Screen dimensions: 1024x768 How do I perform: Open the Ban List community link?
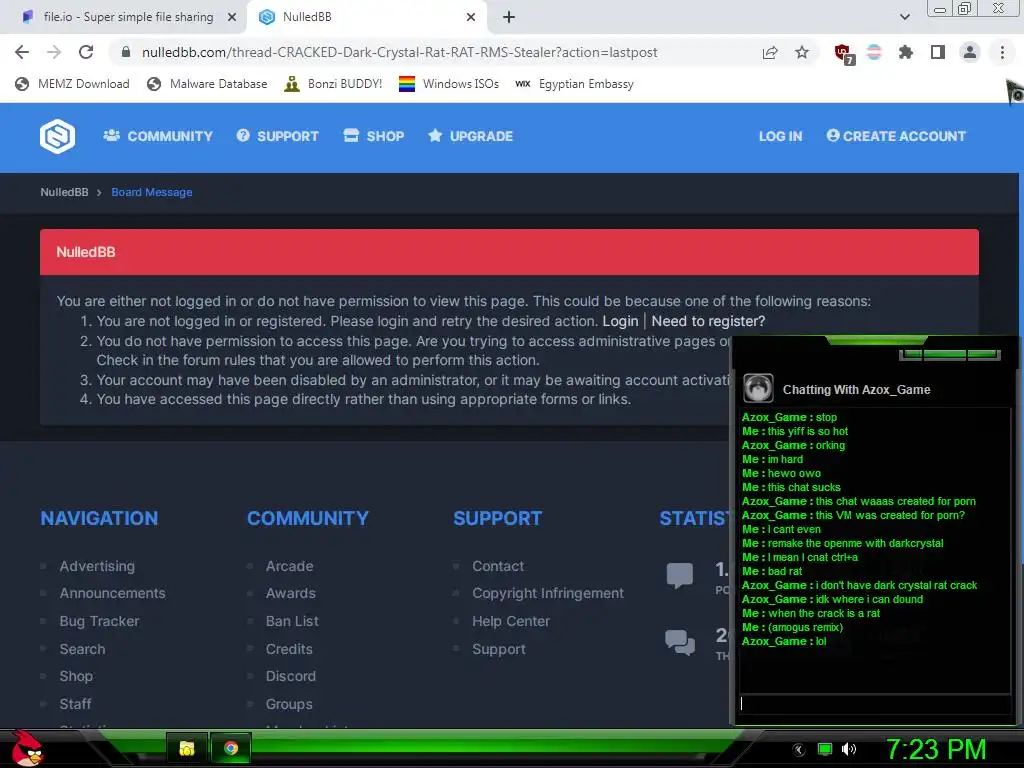292,621
